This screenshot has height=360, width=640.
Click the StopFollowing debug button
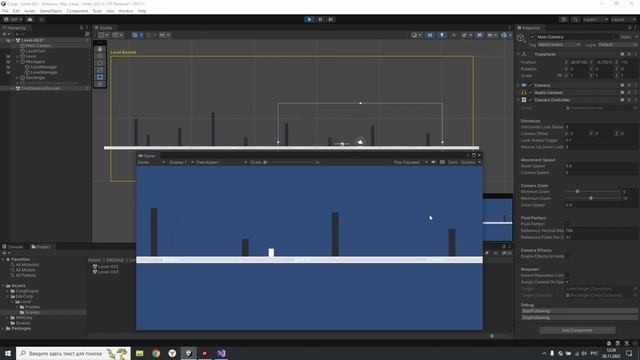(x=579, y=318)
